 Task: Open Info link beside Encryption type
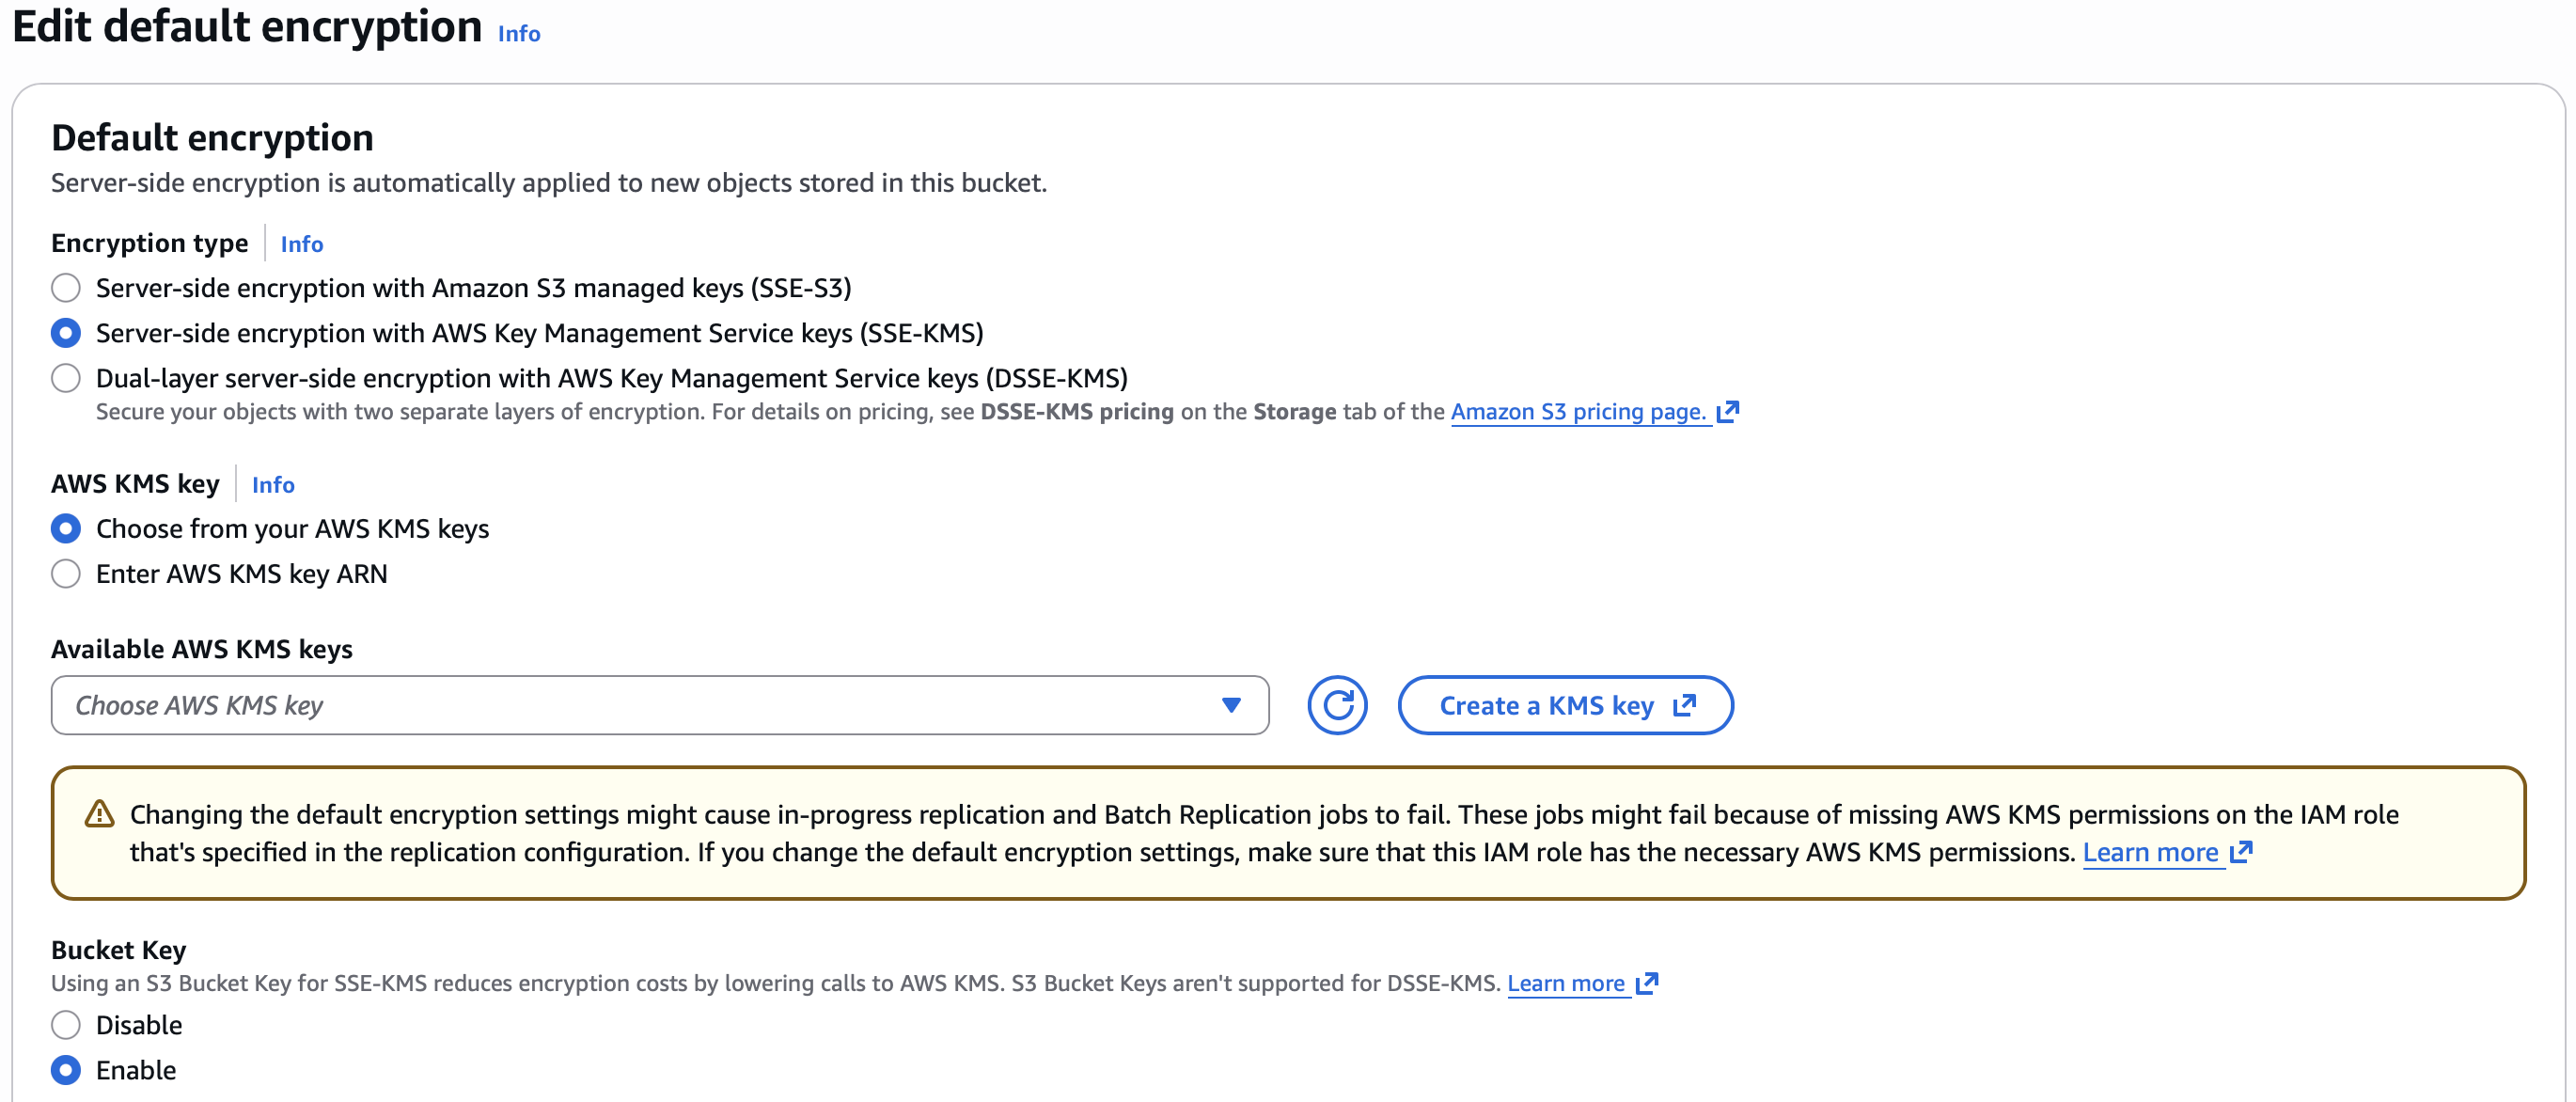pyautogui.click(x=302, y=245)
